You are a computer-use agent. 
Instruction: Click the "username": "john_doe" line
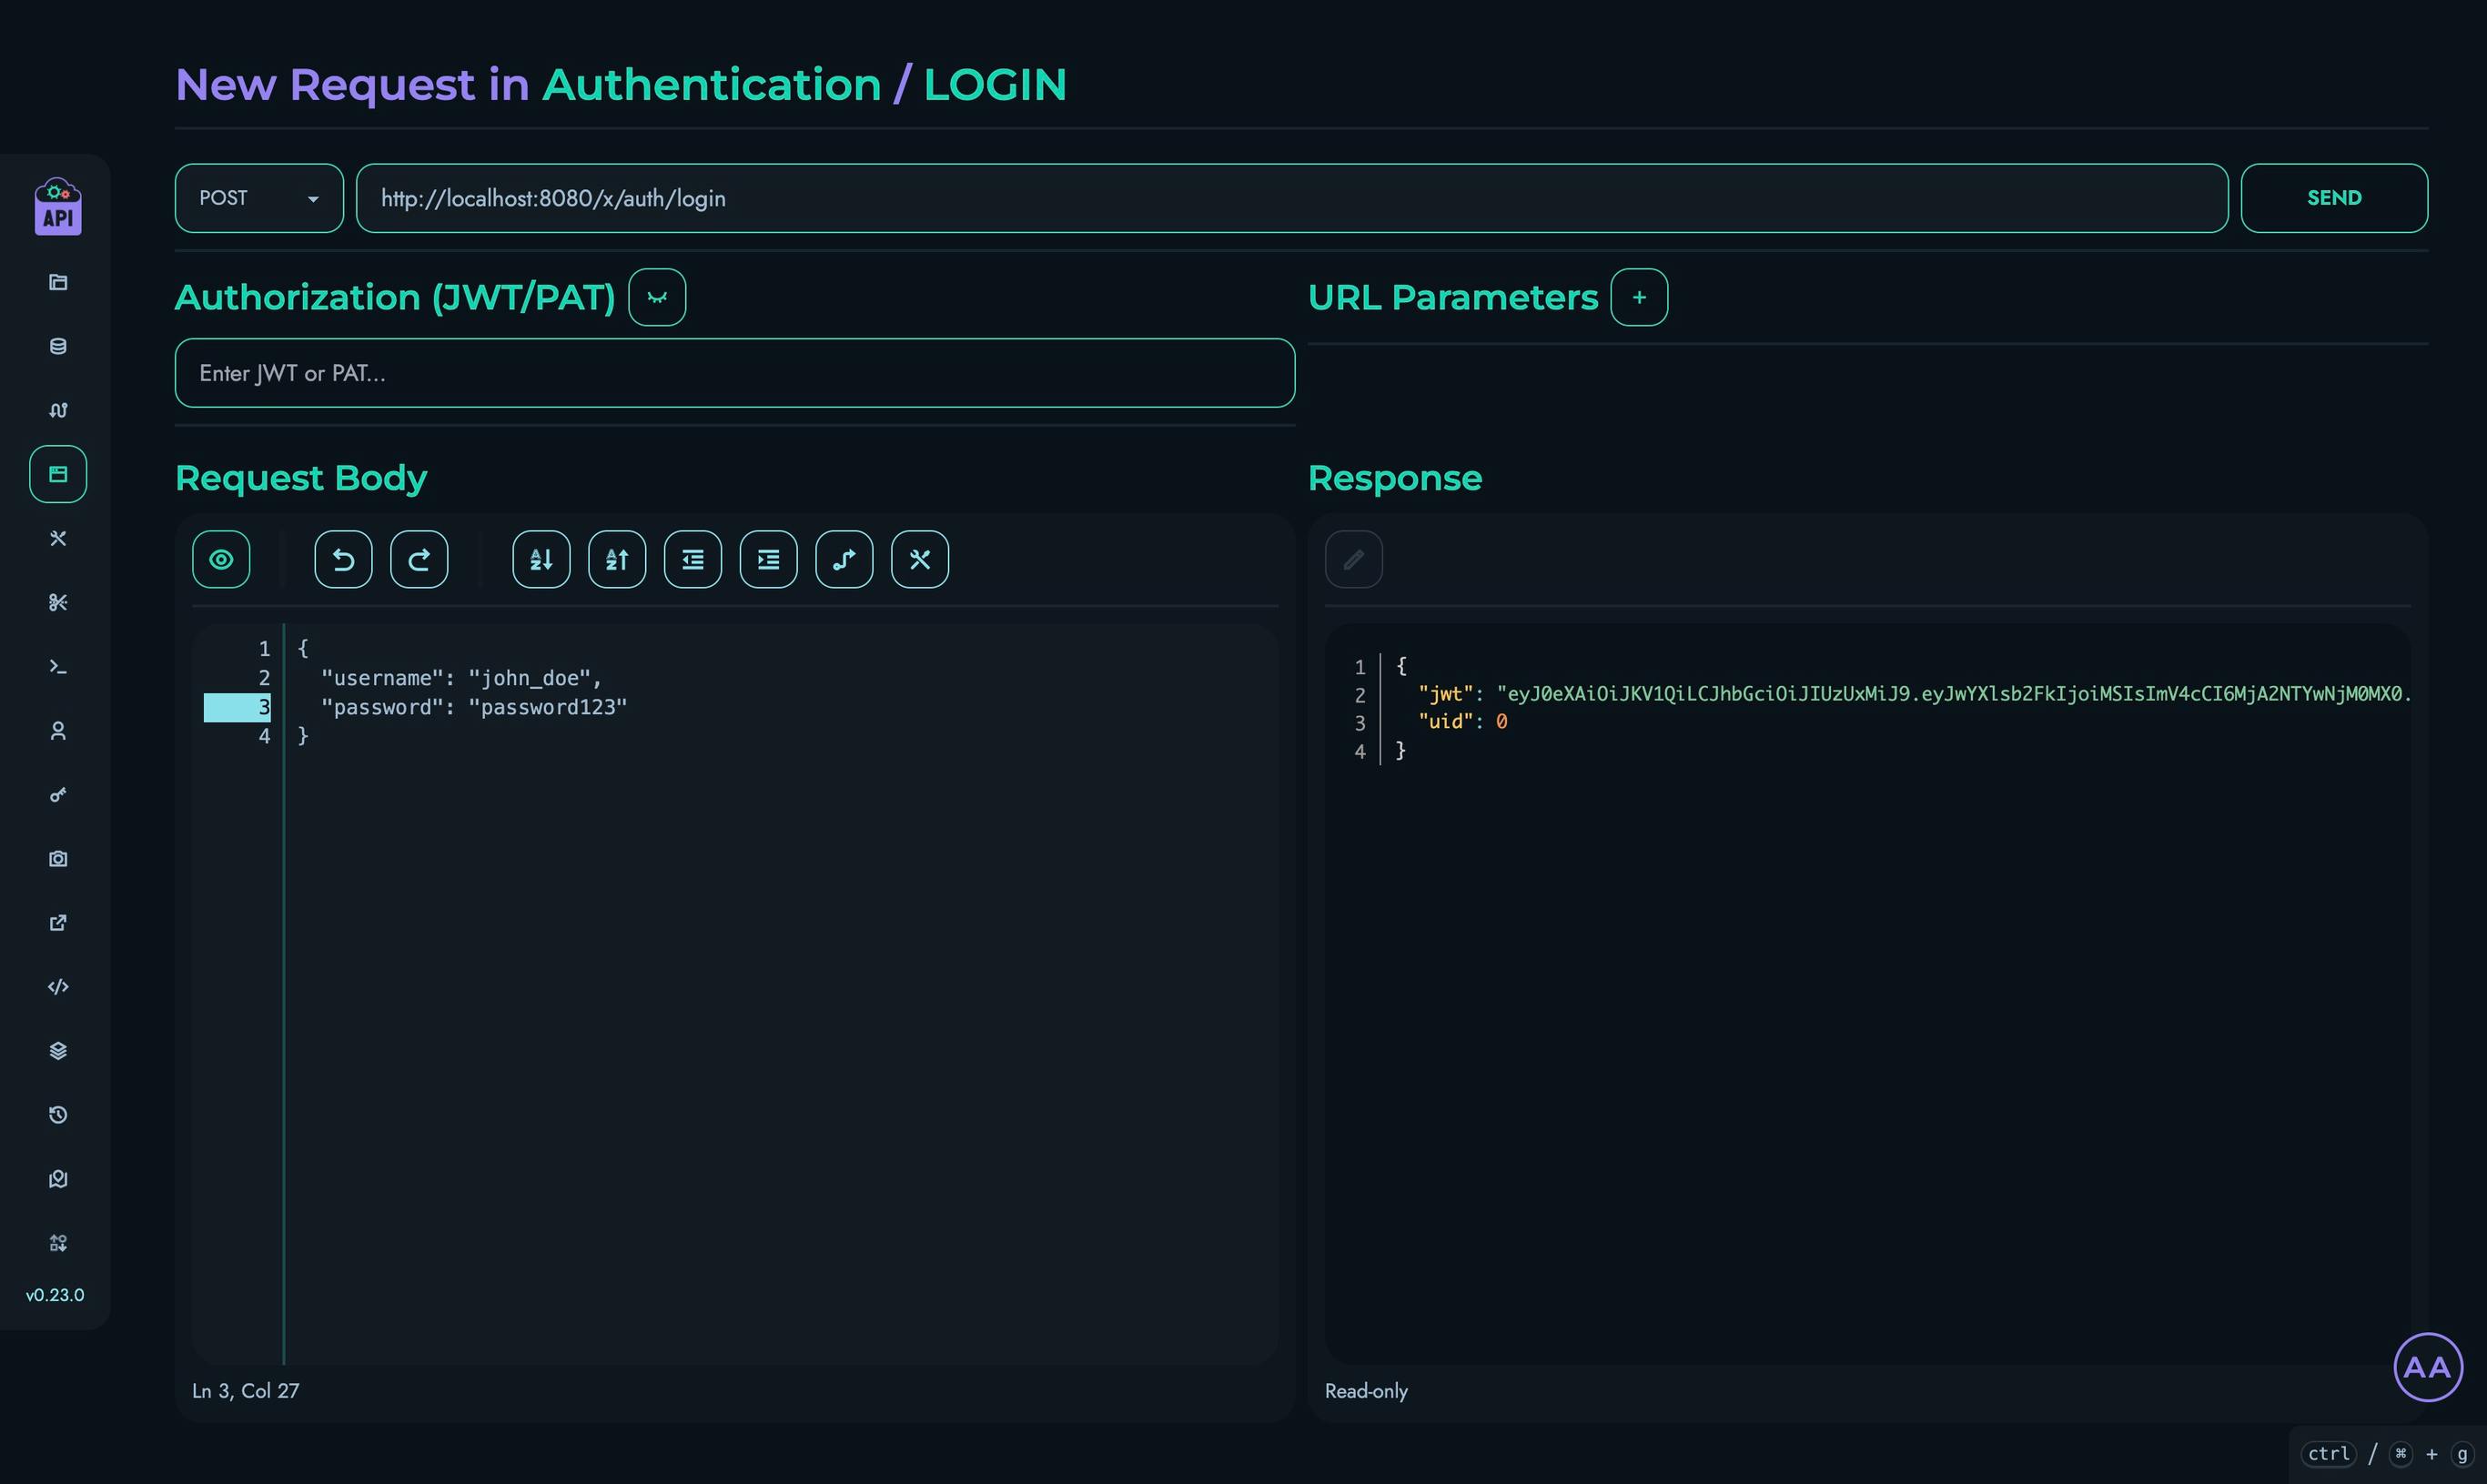point(461,678)
